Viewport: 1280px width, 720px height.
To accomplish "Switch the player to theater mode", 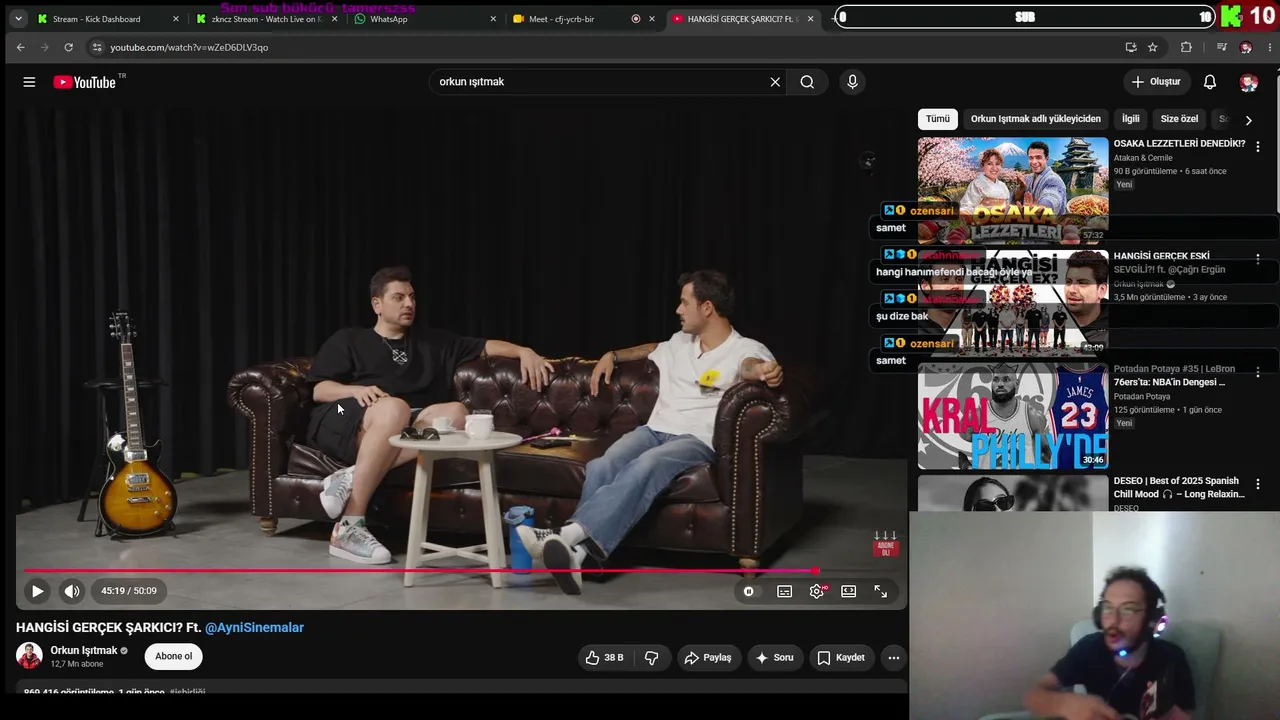I will [x=849, y=591].
